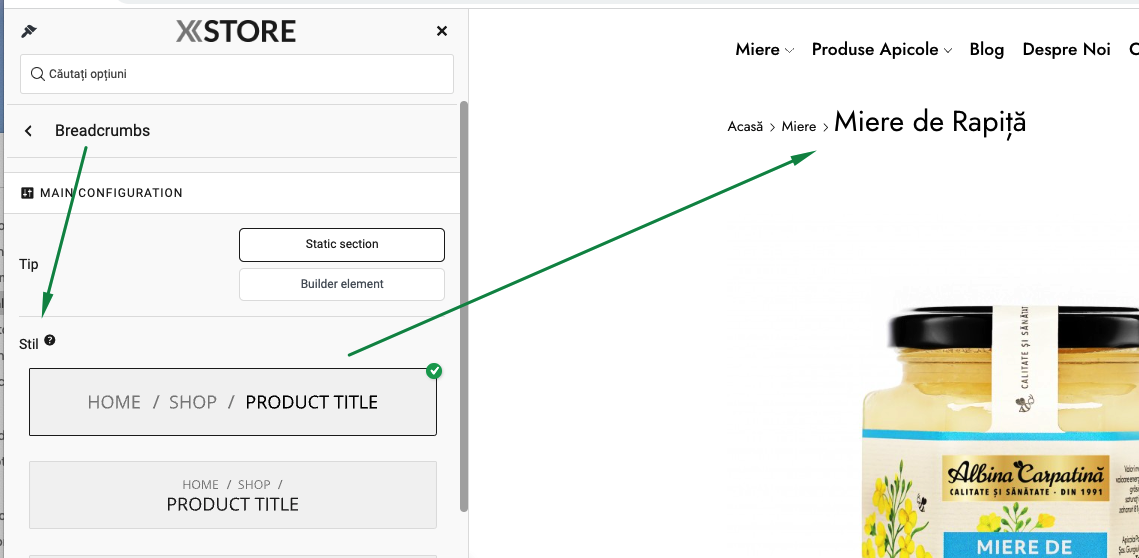Open the Stil help tooltip icon
The width and height of the screenshot is (1139, 558).
pos(49,339)
